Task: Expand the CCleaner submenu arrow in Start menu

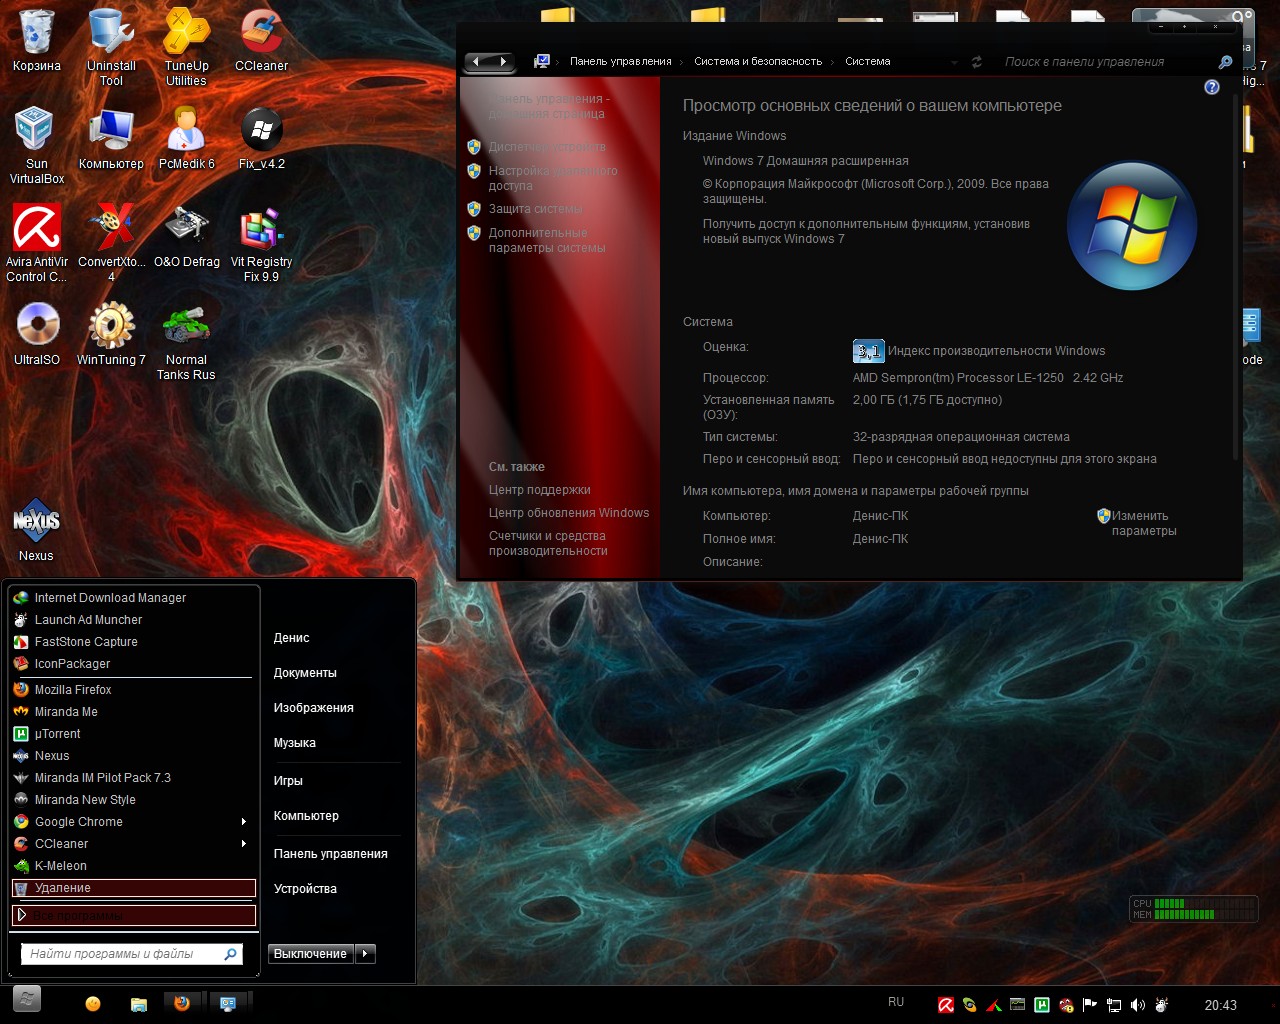Action: 244,844
